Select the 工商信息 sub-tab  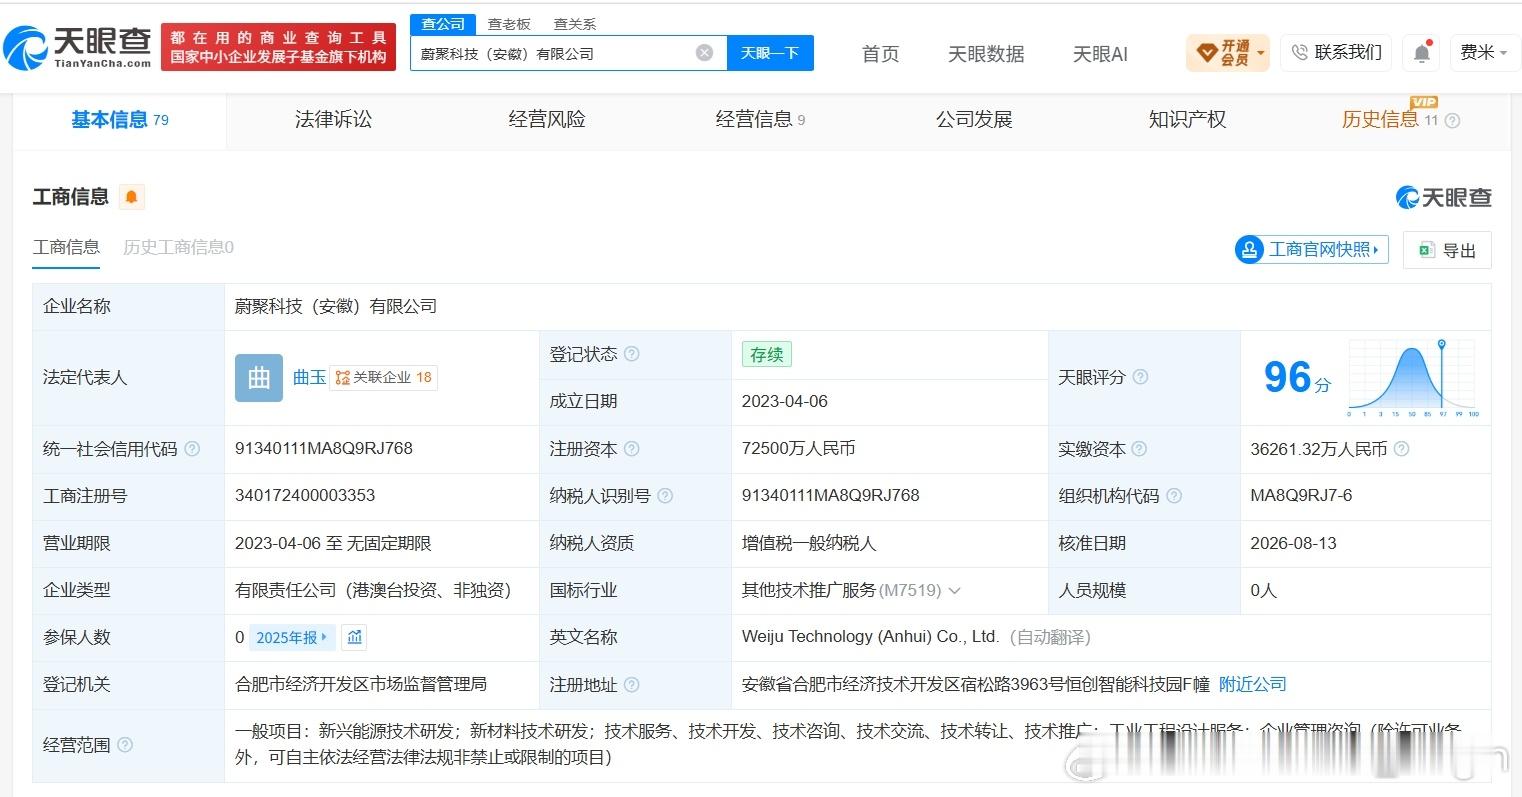(x=66, y=247)
